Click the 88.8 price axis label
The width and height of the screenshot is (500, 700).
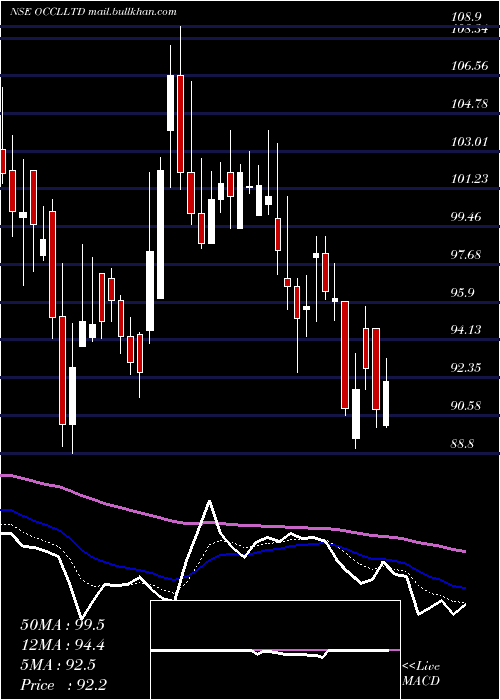pyautogui.click(x=462, y=444)
